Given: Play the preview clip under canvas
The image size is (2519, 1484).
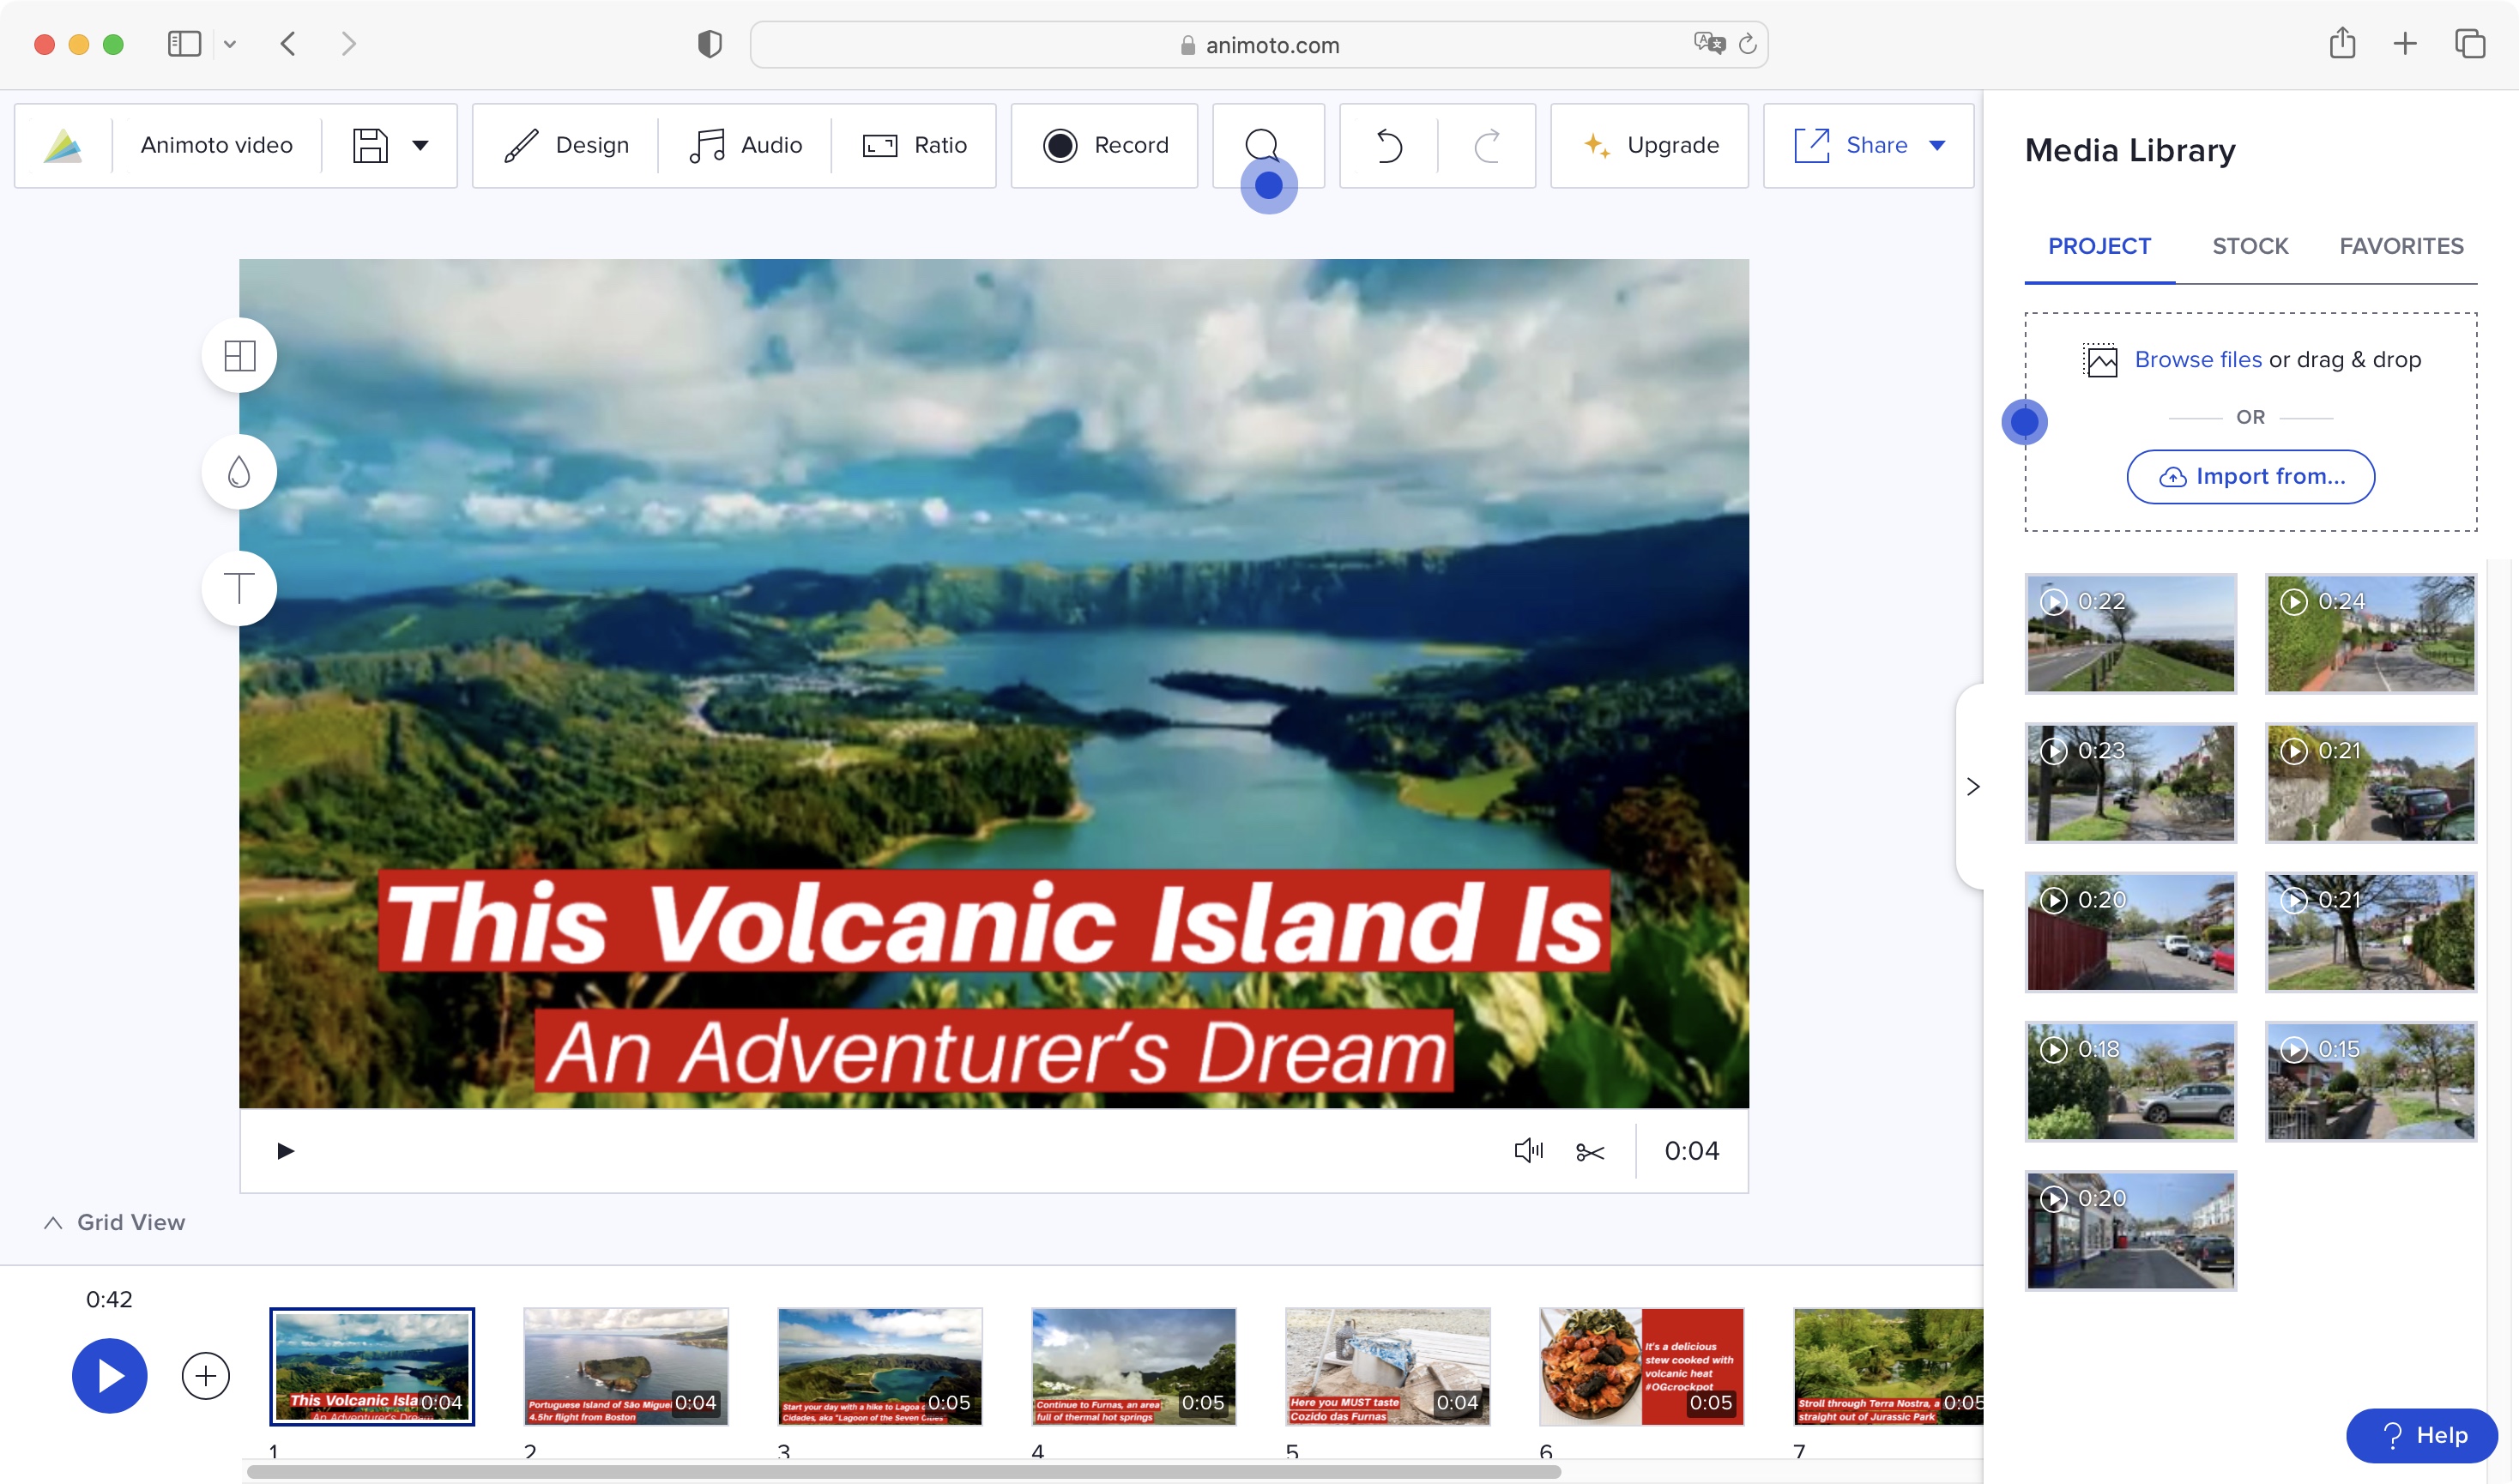Looking at the screenshot, I should point(285,1151).
